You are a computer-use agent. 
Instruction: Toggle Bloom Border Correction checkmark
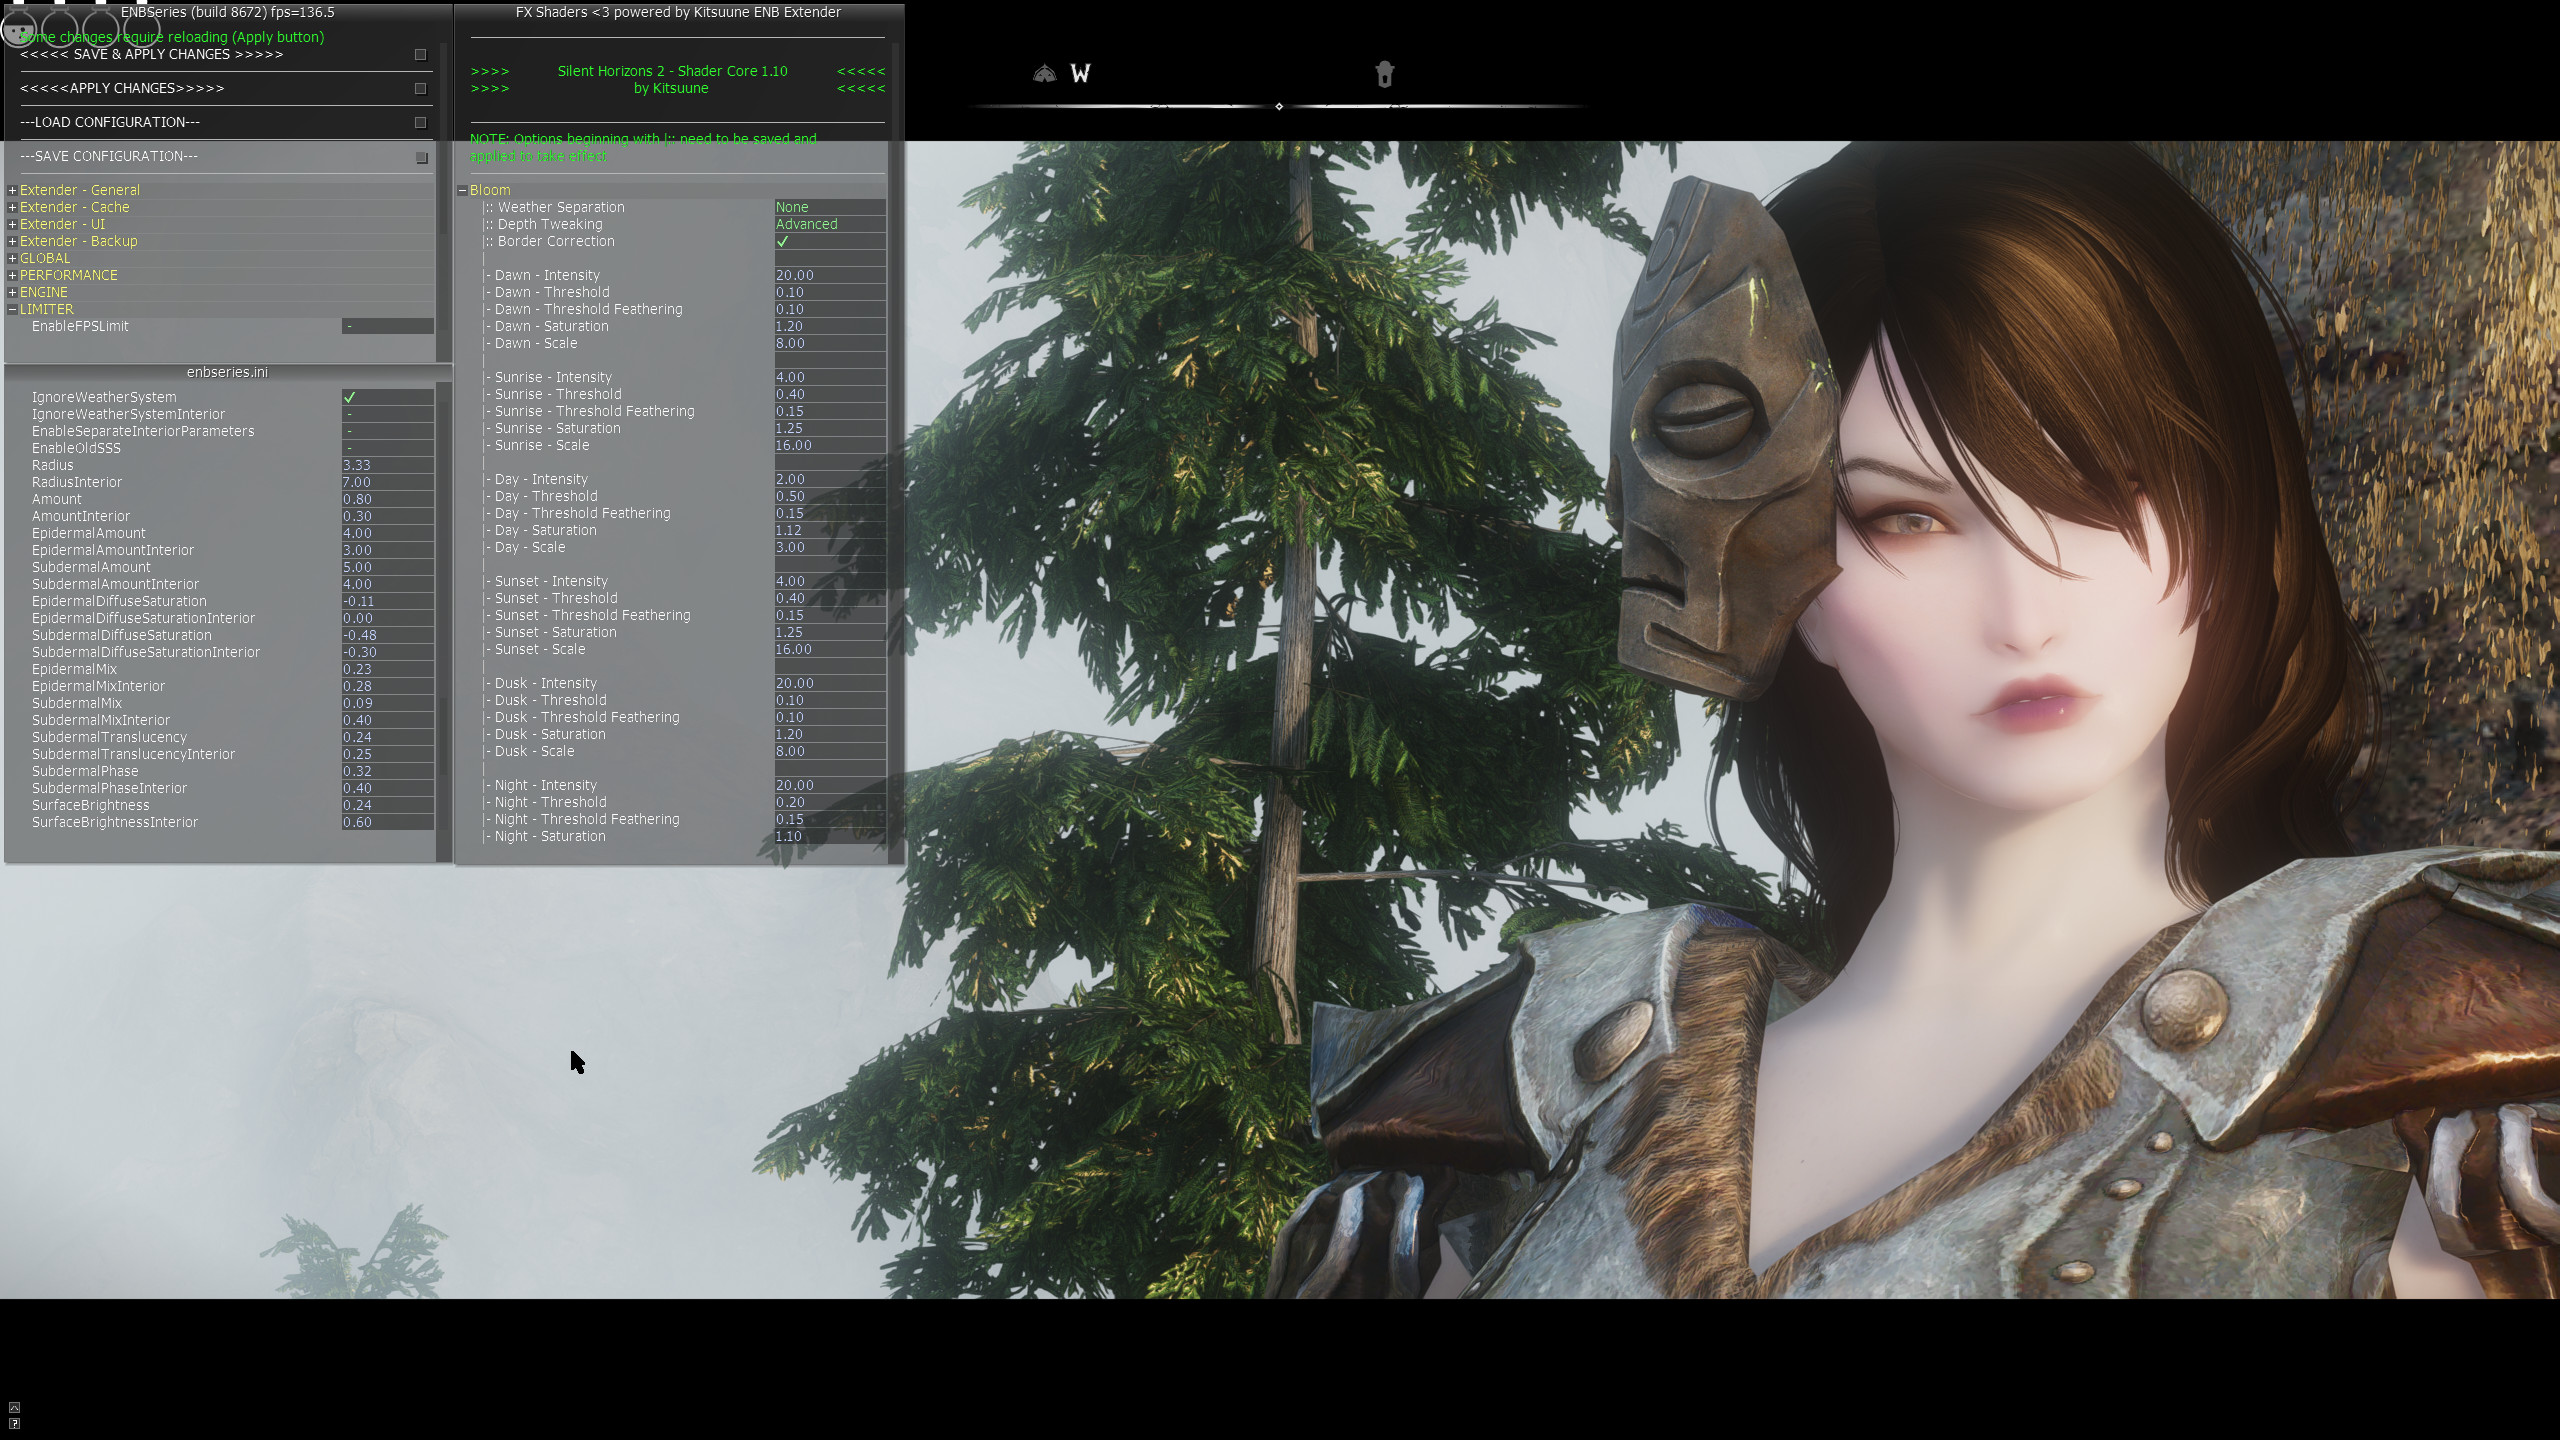[x=782, y=241]
